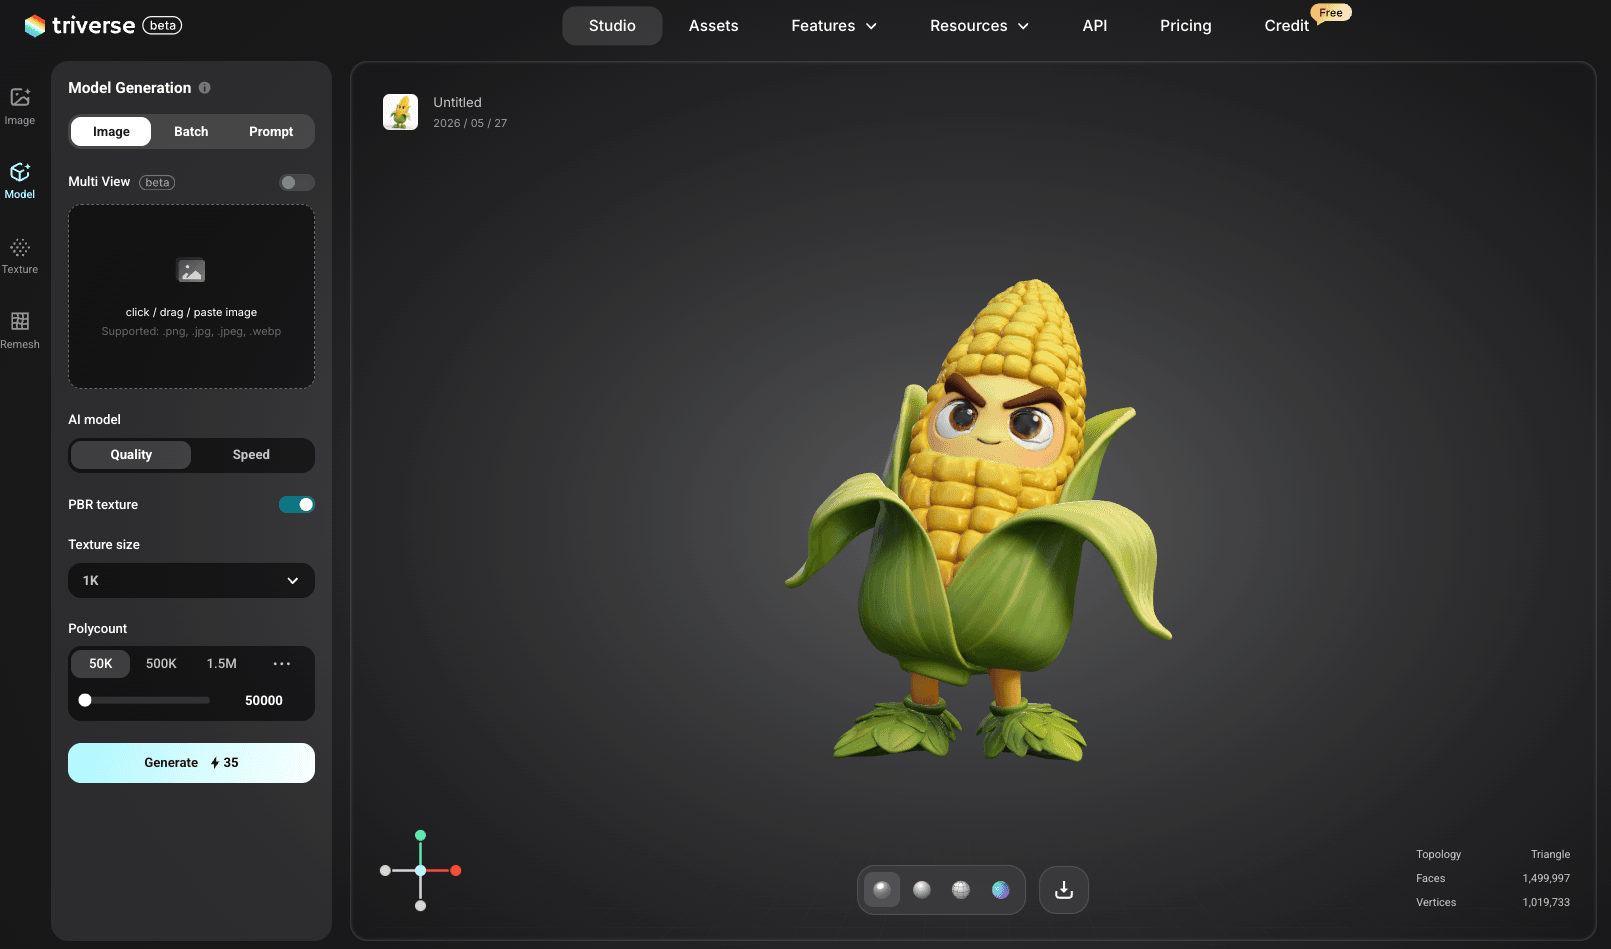Choose the 1.5M polycount preset

(x=222, y=664)
